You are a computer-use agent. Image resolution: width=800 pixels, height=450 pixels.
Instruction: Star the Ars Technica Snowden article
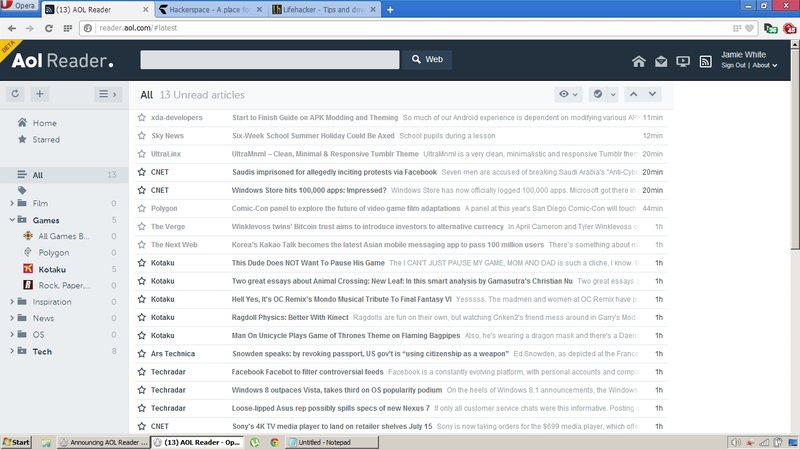pyautogui.click(x=141, y=354)
